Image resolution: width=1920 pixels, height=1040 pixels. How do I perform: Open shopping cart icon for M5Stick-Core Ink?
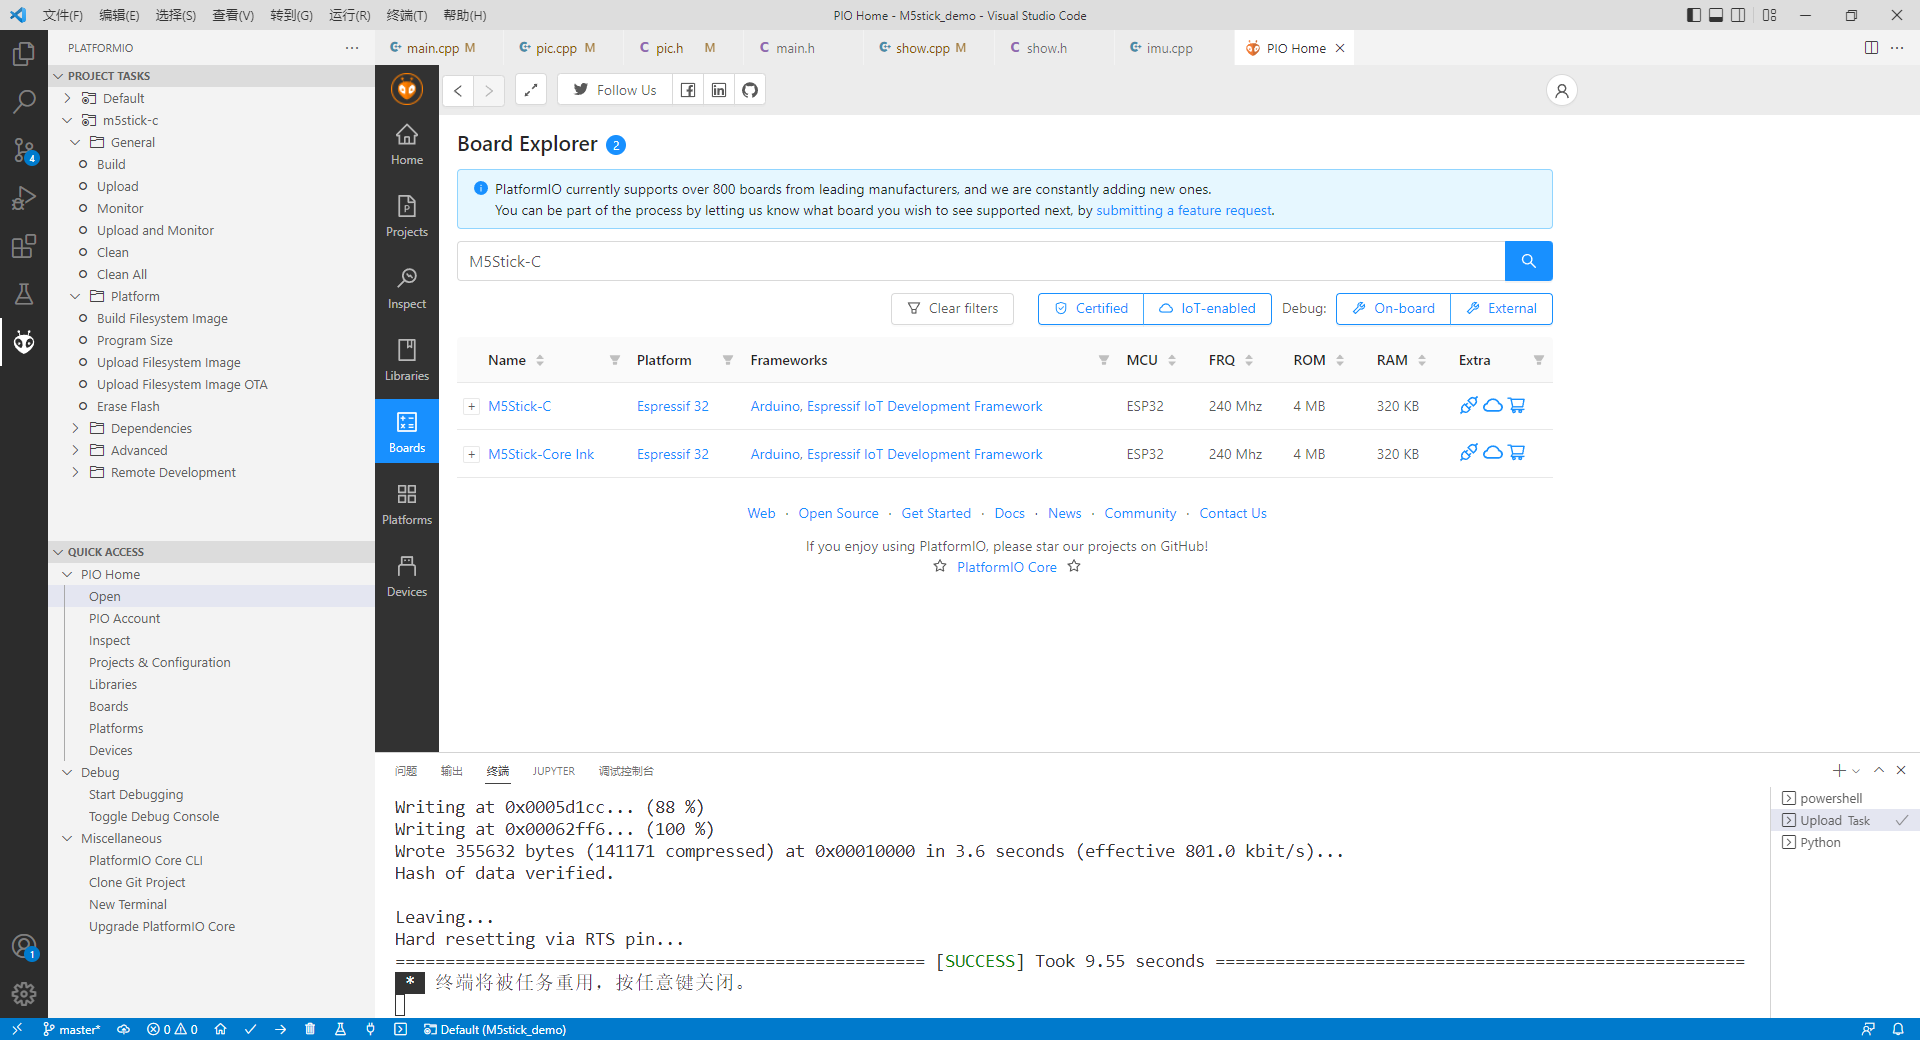click(1517, 452)
